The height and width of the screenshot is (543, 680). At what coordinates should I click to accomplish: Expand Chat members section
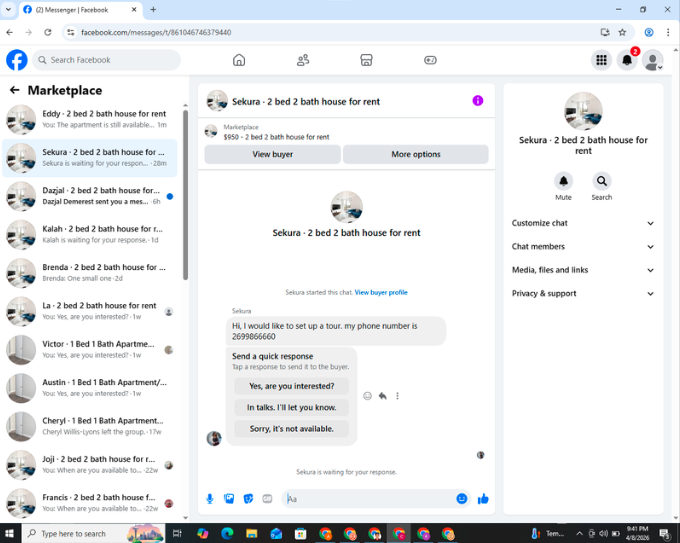click(x=583, y=246)
